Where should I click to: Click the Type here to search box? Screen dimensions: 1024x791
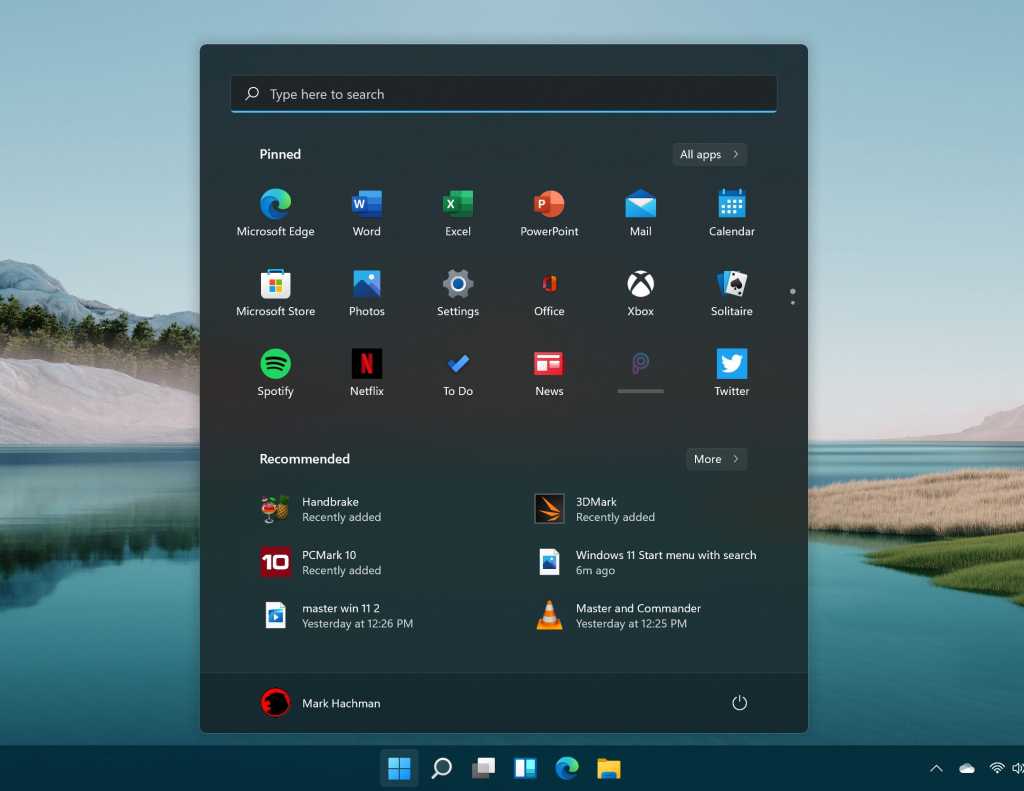pyautogui.click(x=504, y=94)
